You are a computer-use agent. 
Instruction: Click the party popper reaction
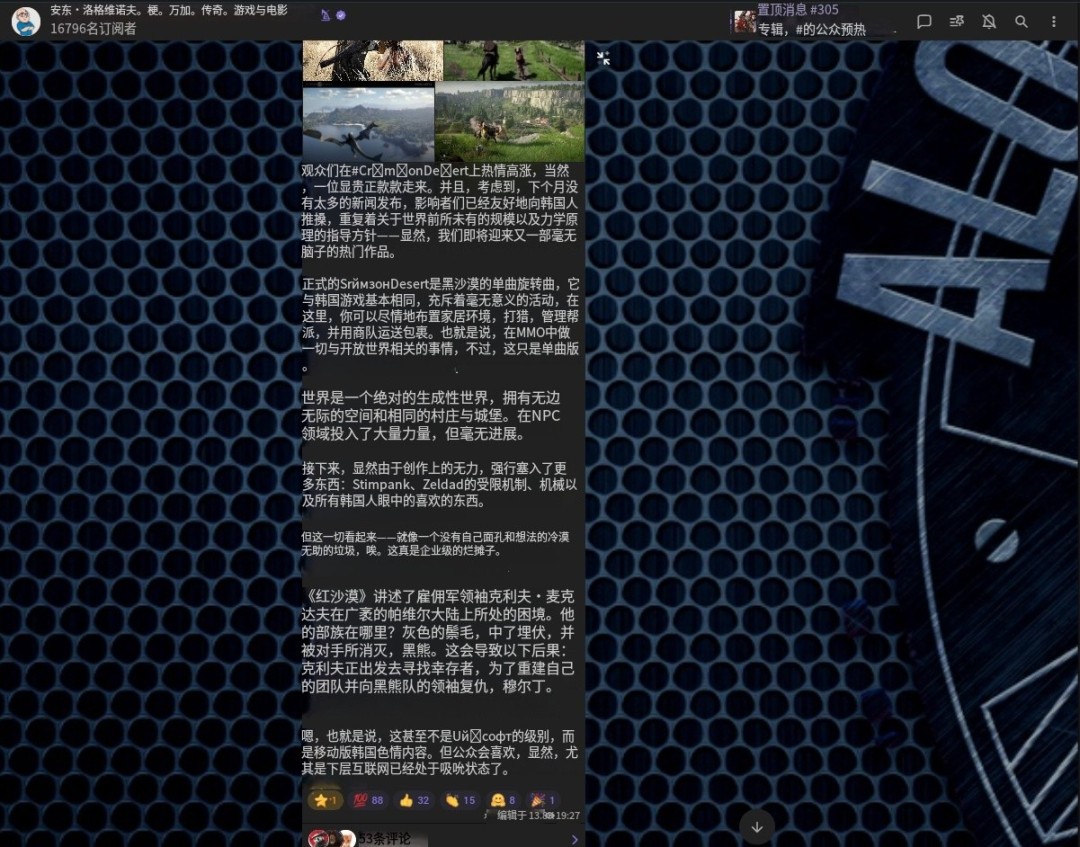[x=543, y=800]
